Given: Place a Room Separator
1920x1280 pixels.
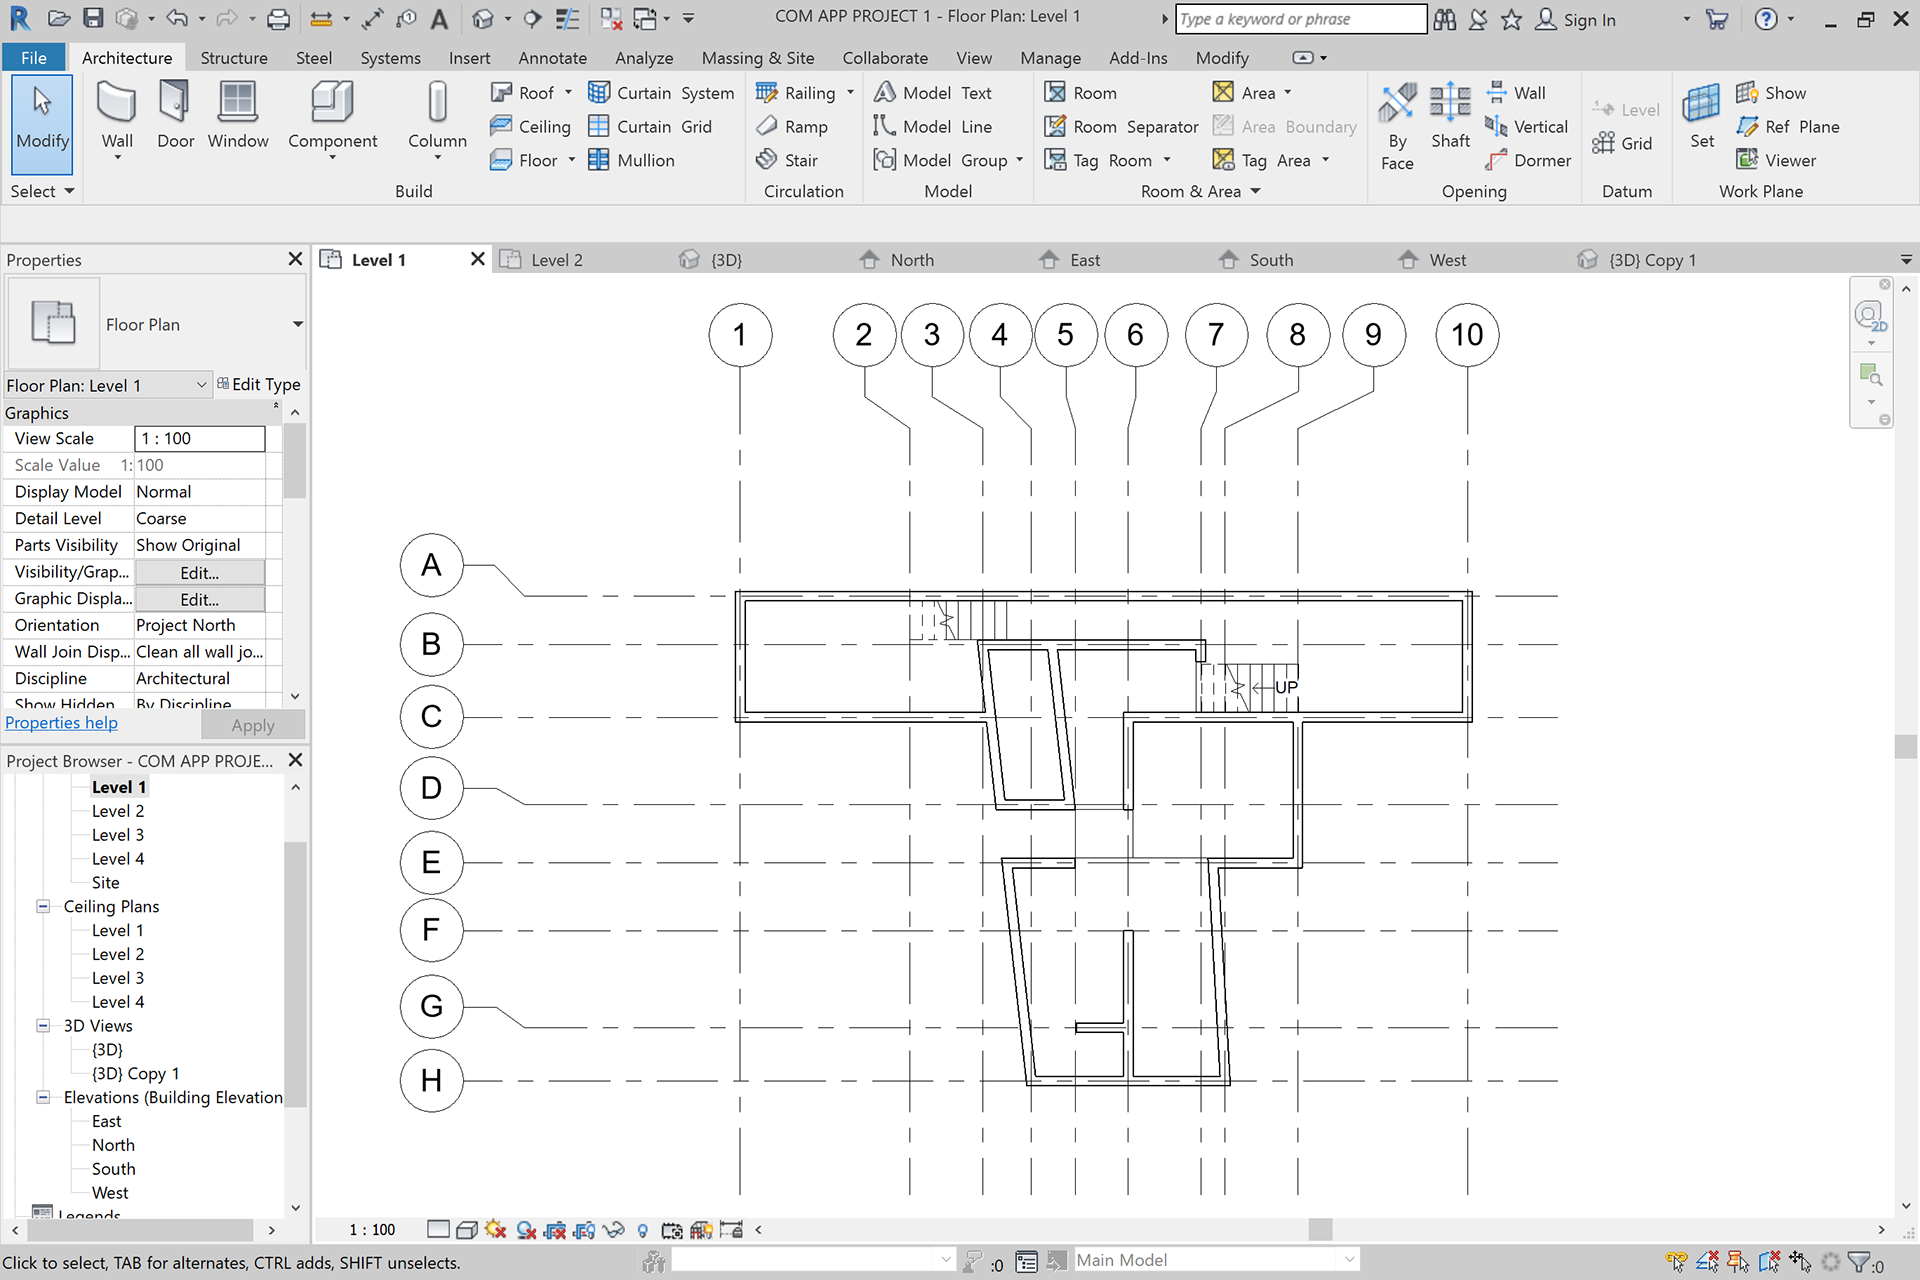Looking at the screenshot, I should (x=1121, y=127).
